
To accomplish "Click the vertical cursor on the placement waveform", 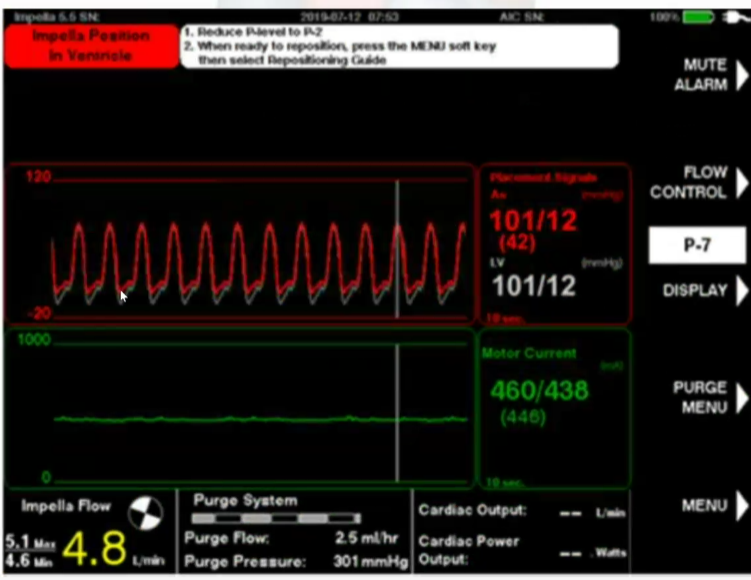I will pos(397,250).
